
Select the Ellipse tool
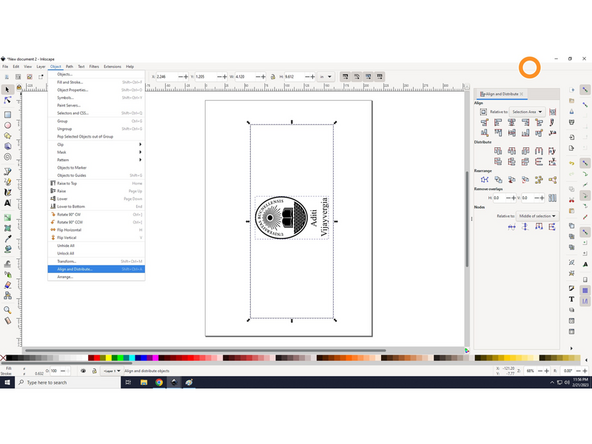7,125
